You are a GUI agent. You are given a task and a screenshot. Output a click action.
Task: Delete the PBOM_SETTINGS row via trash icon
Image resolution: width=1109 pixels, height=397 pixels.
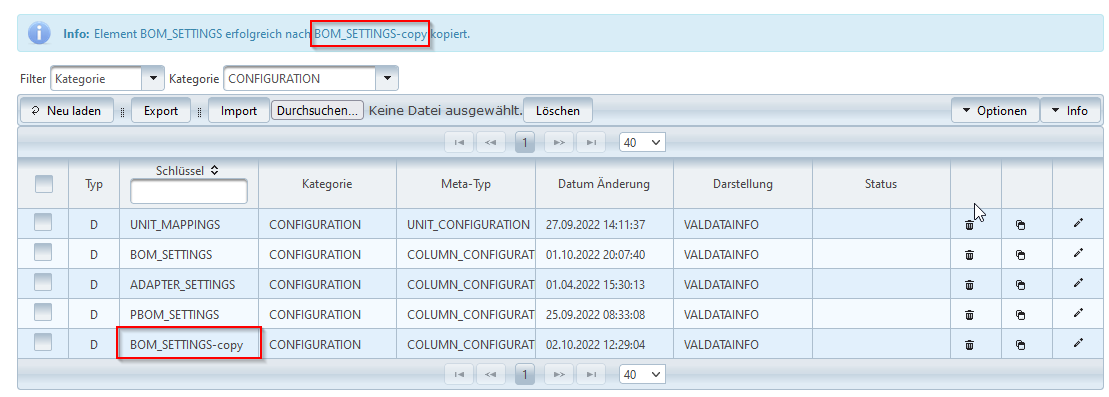(970, 314)
